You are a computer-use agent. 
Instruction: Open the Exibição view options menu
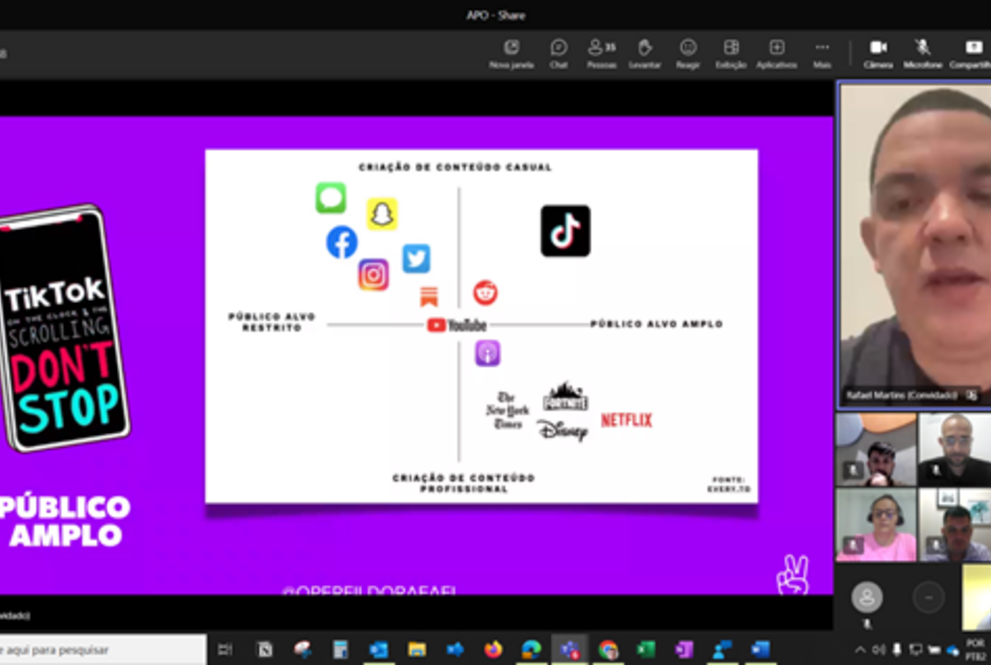(x=731, y=52)
